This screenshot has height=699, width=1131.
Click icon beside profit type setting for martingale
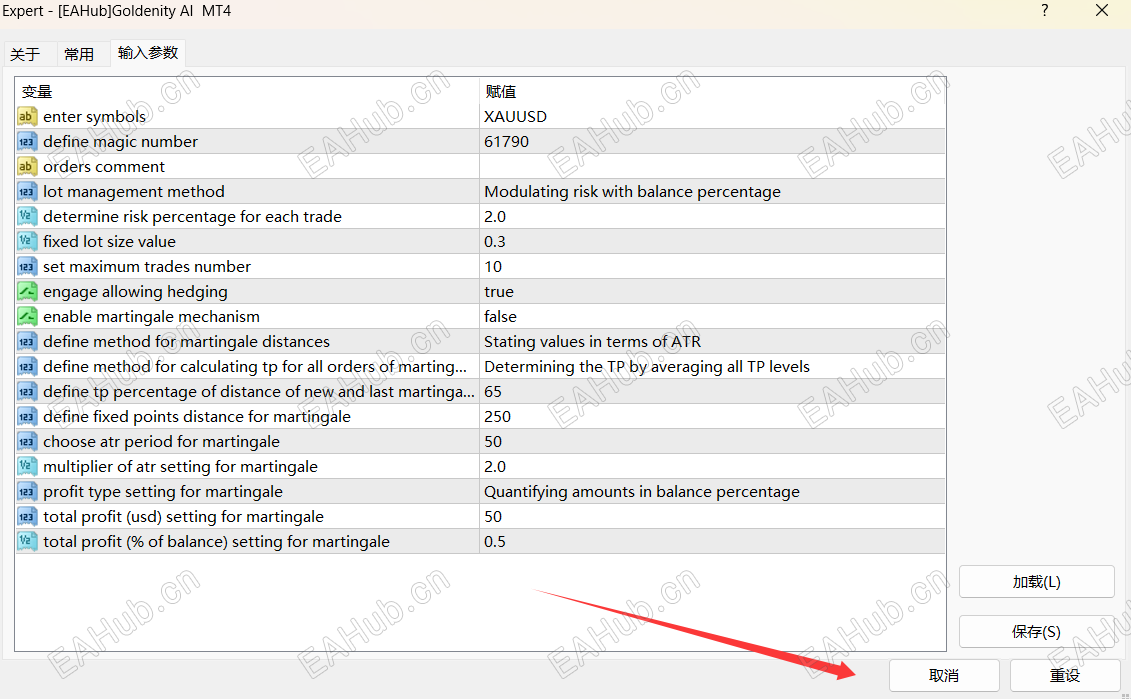(27, 491)
